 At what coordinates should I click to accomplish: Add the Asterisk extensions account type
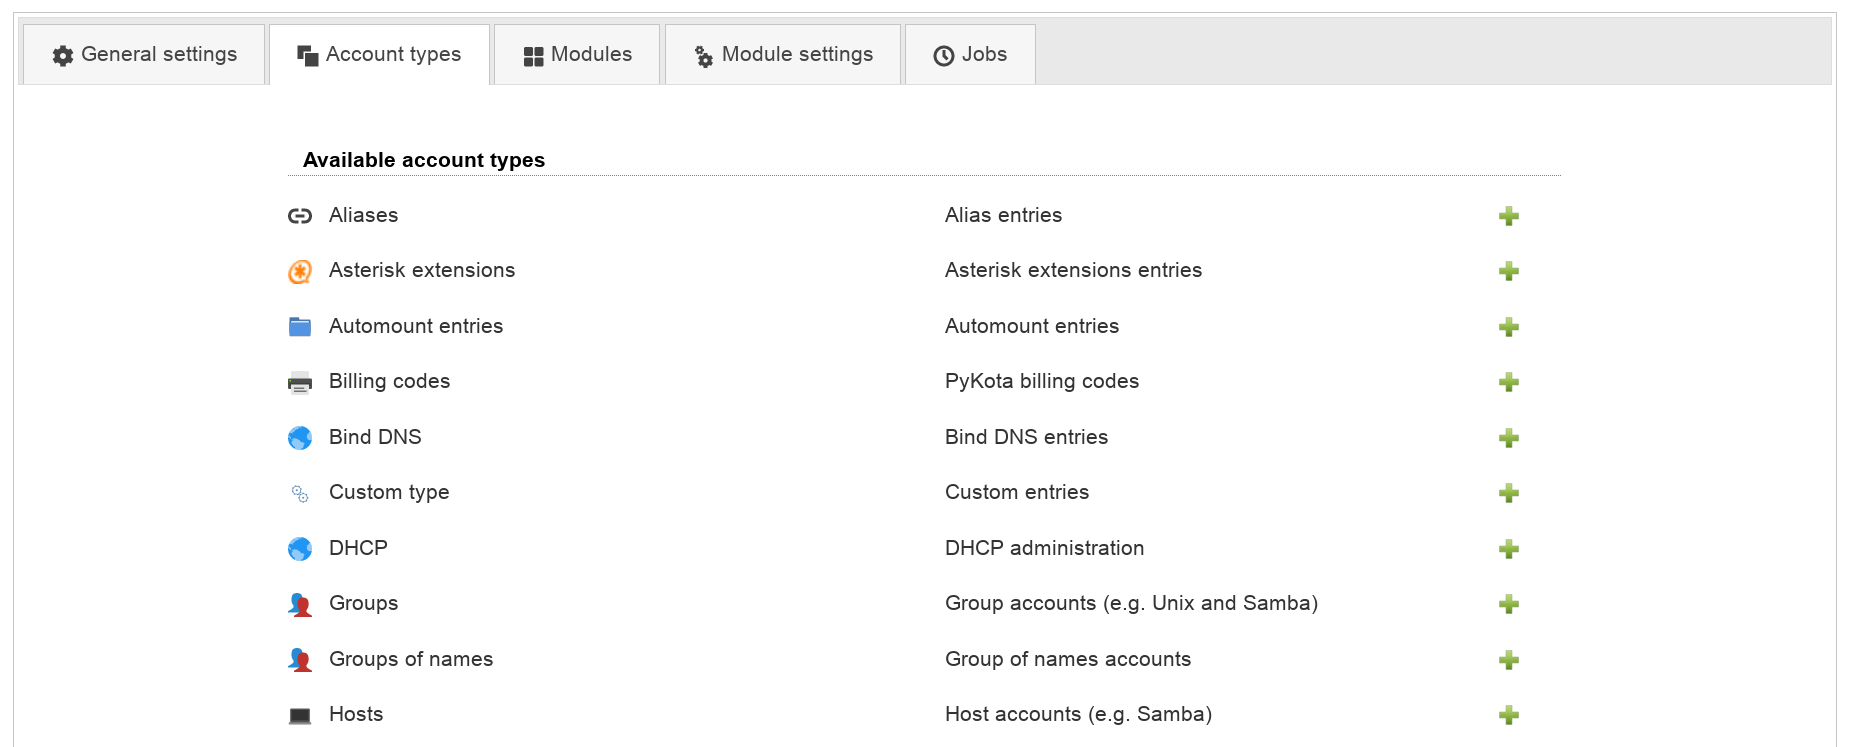tap(1508, 271)
